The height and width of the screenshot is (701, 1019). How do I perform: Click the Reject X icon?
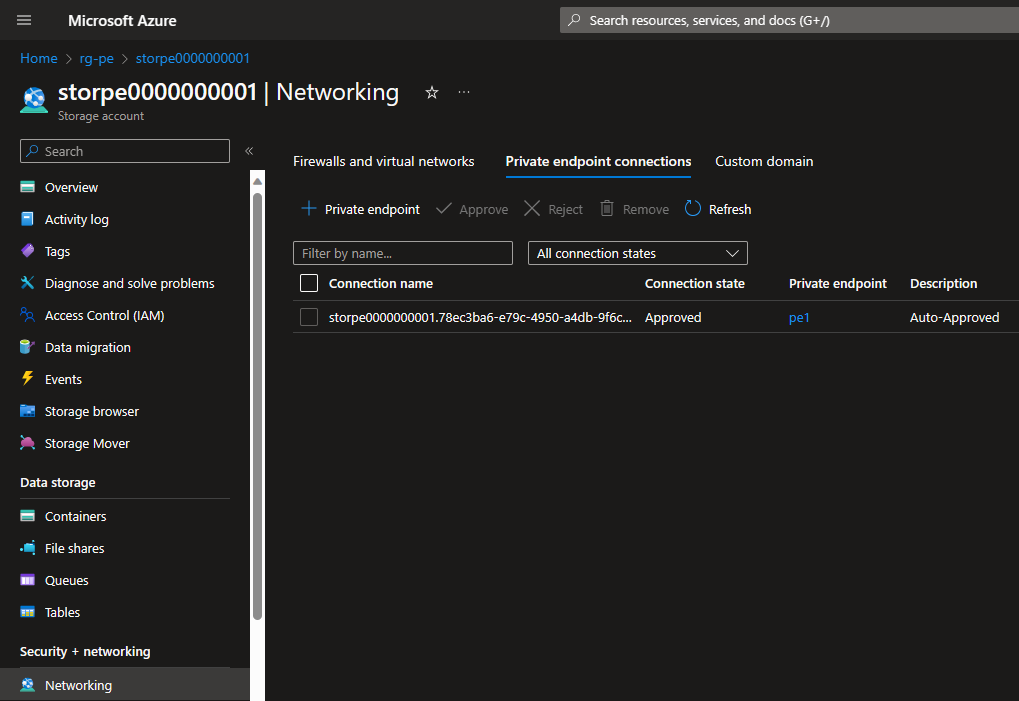click(x=532, y=209)
